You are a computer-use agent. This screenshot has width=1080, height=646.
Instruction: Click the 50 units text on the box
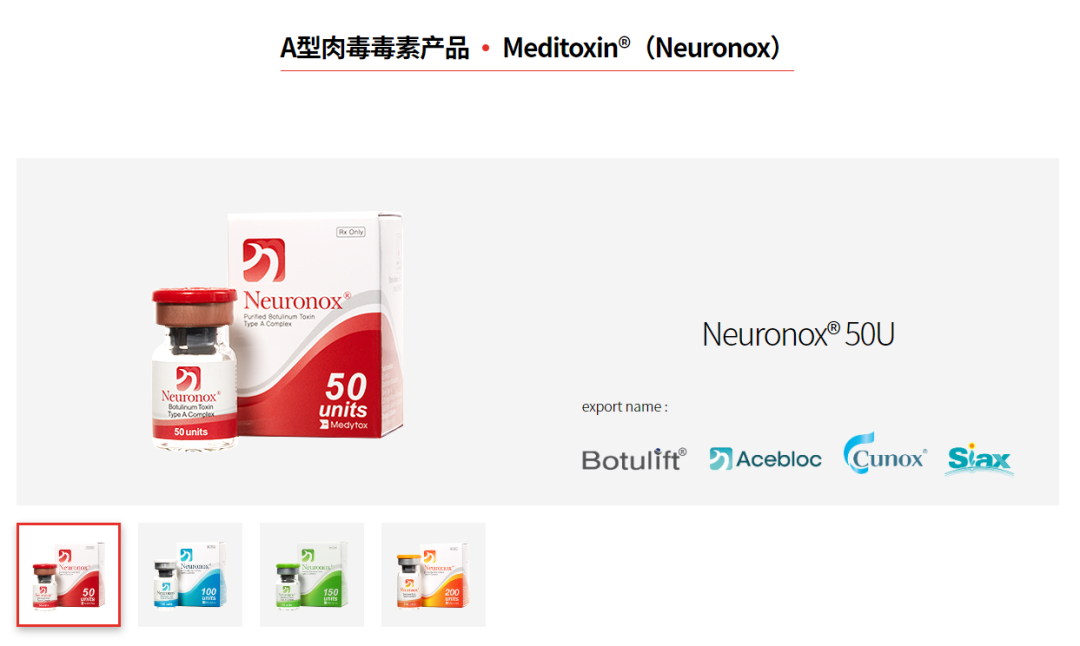click(345, 395)
